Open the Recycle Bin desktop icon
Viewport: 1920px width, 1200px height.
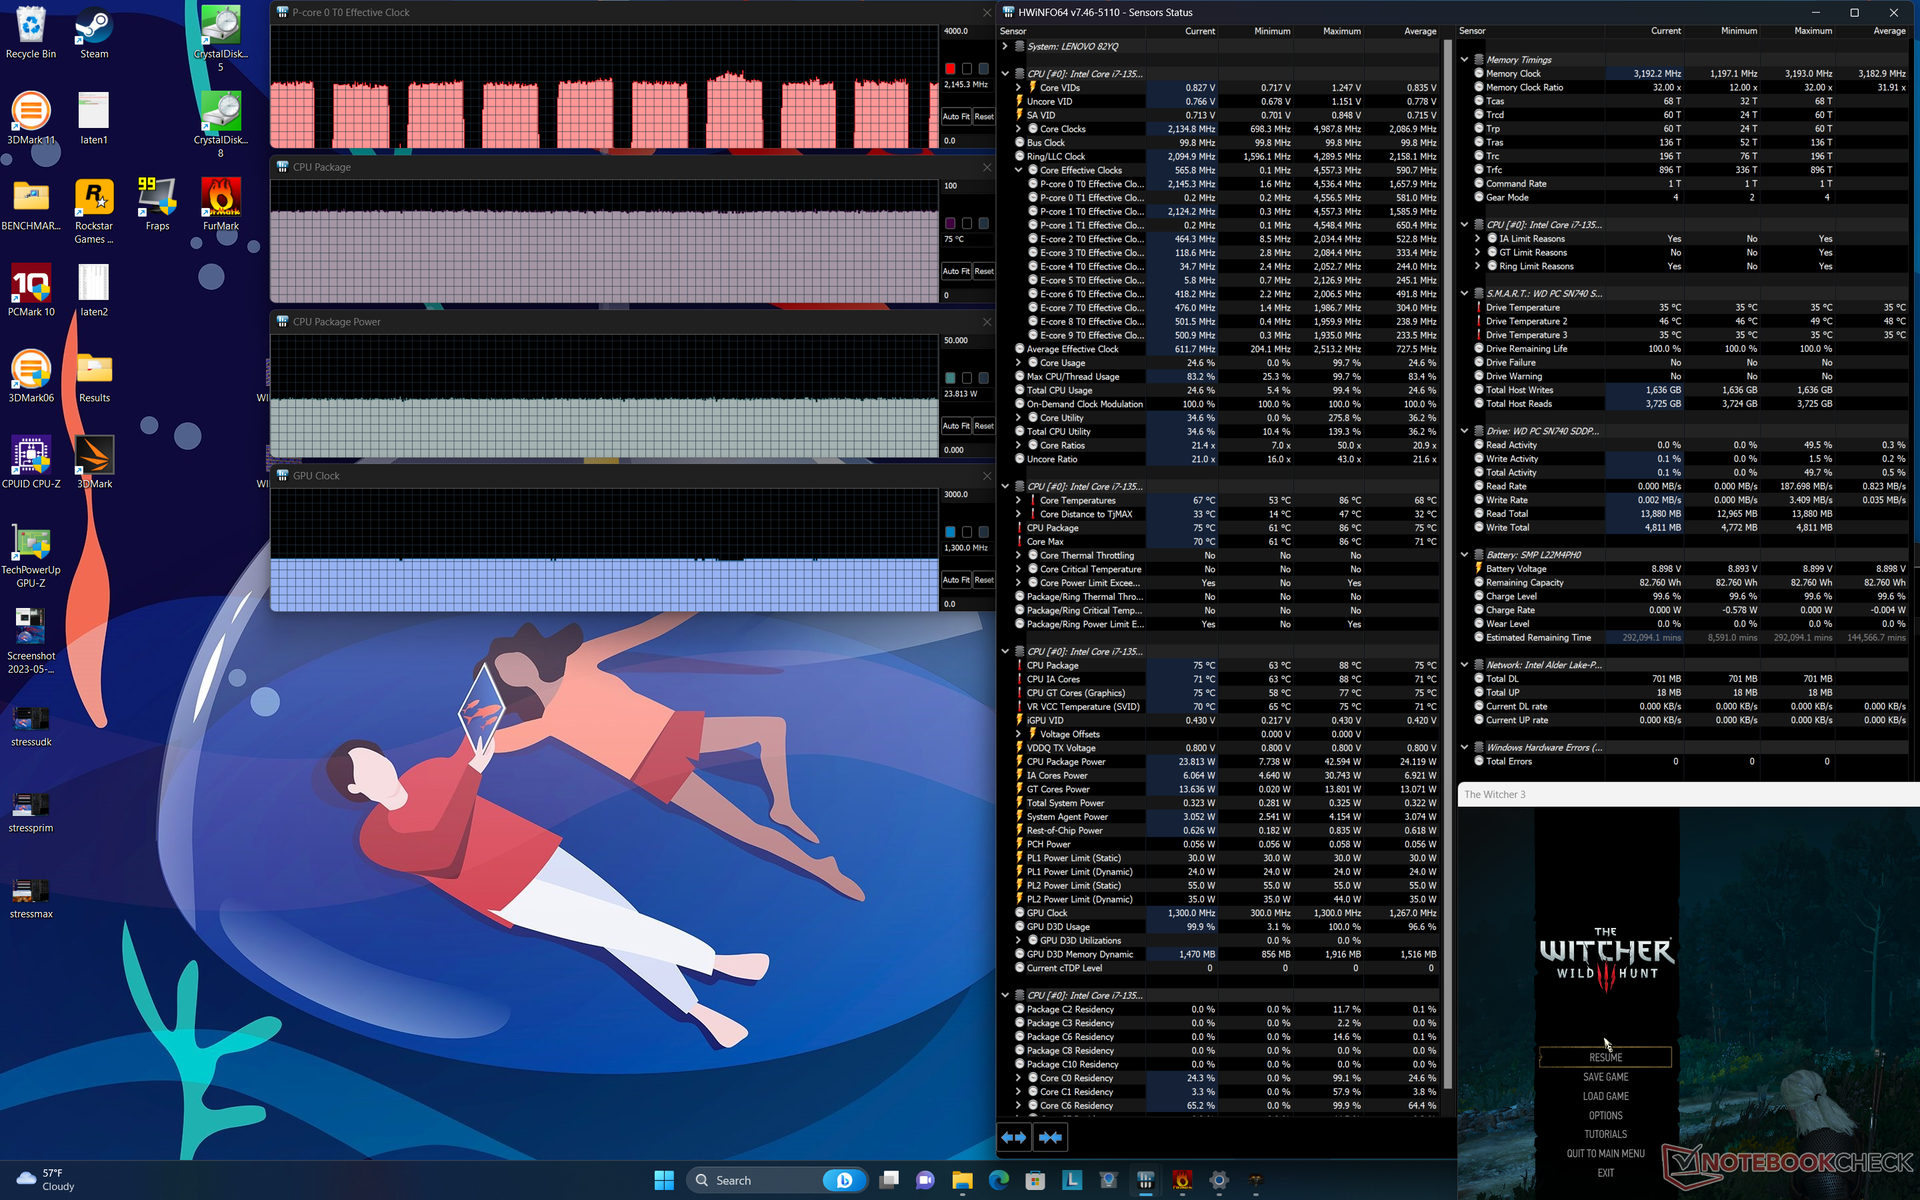point(31,33)
